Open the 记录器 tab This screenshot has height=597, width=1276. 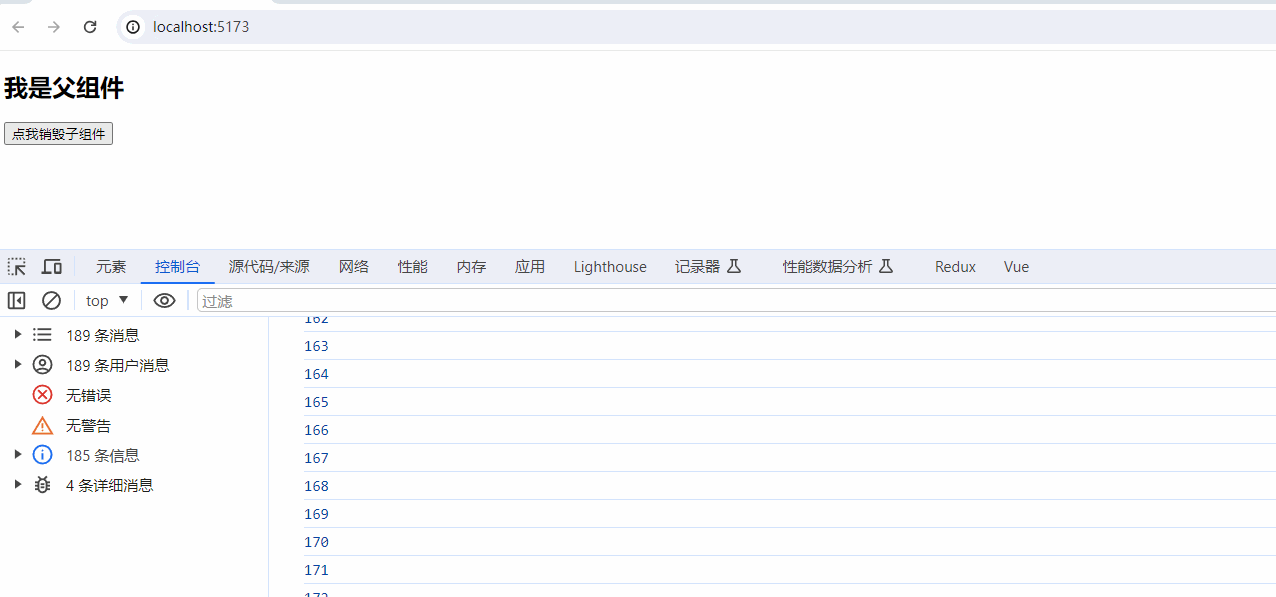pos(708,267)
